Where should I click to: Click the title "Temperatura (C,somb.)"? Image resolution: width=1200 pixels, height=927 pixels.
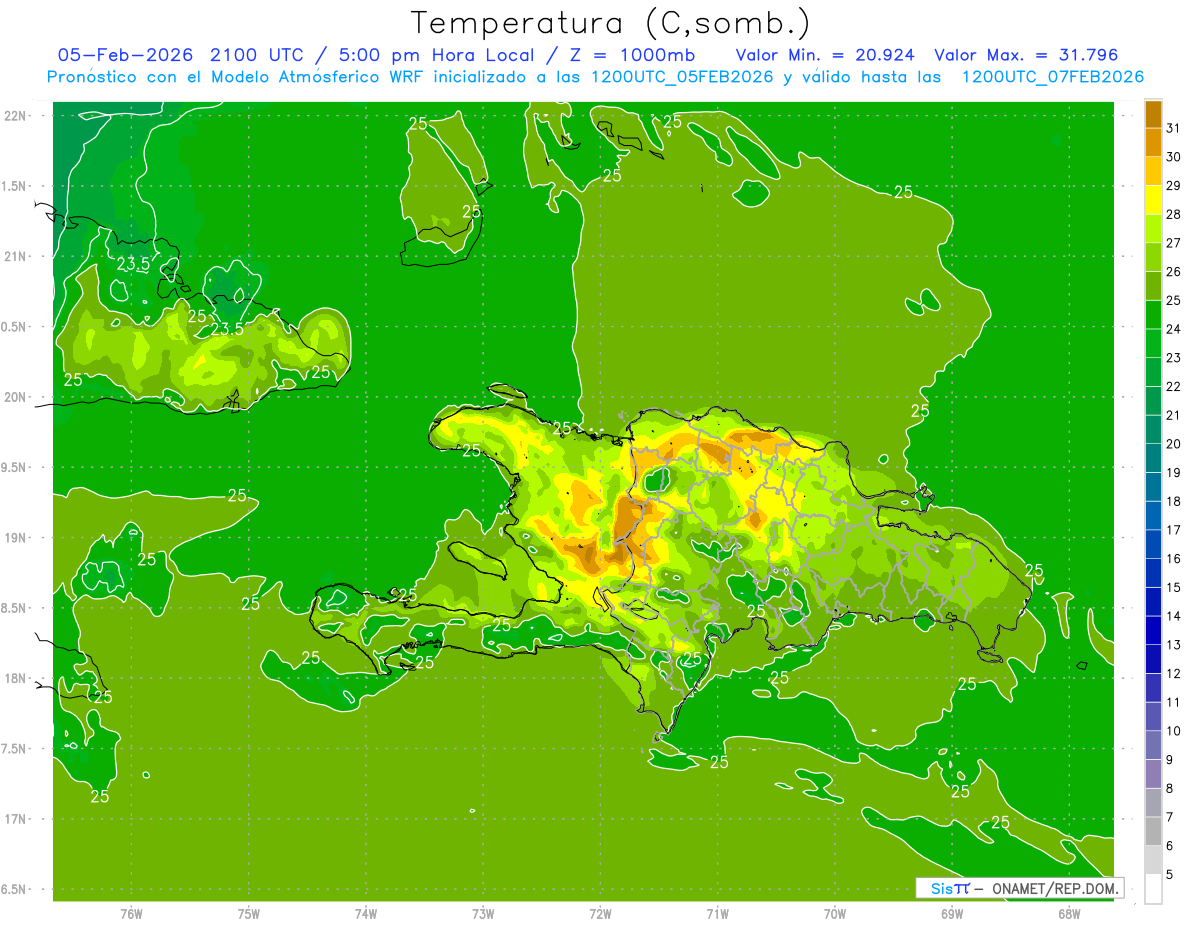(x=610, y=24)
